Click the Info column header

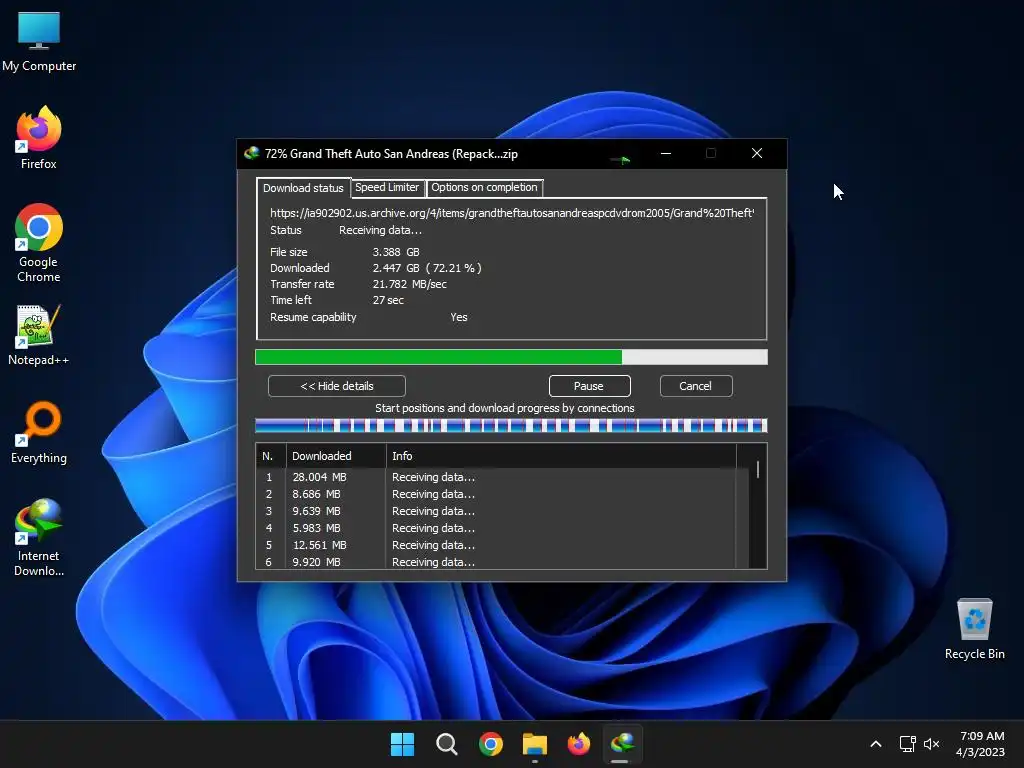pyautogui.click(x=561, y=456)
